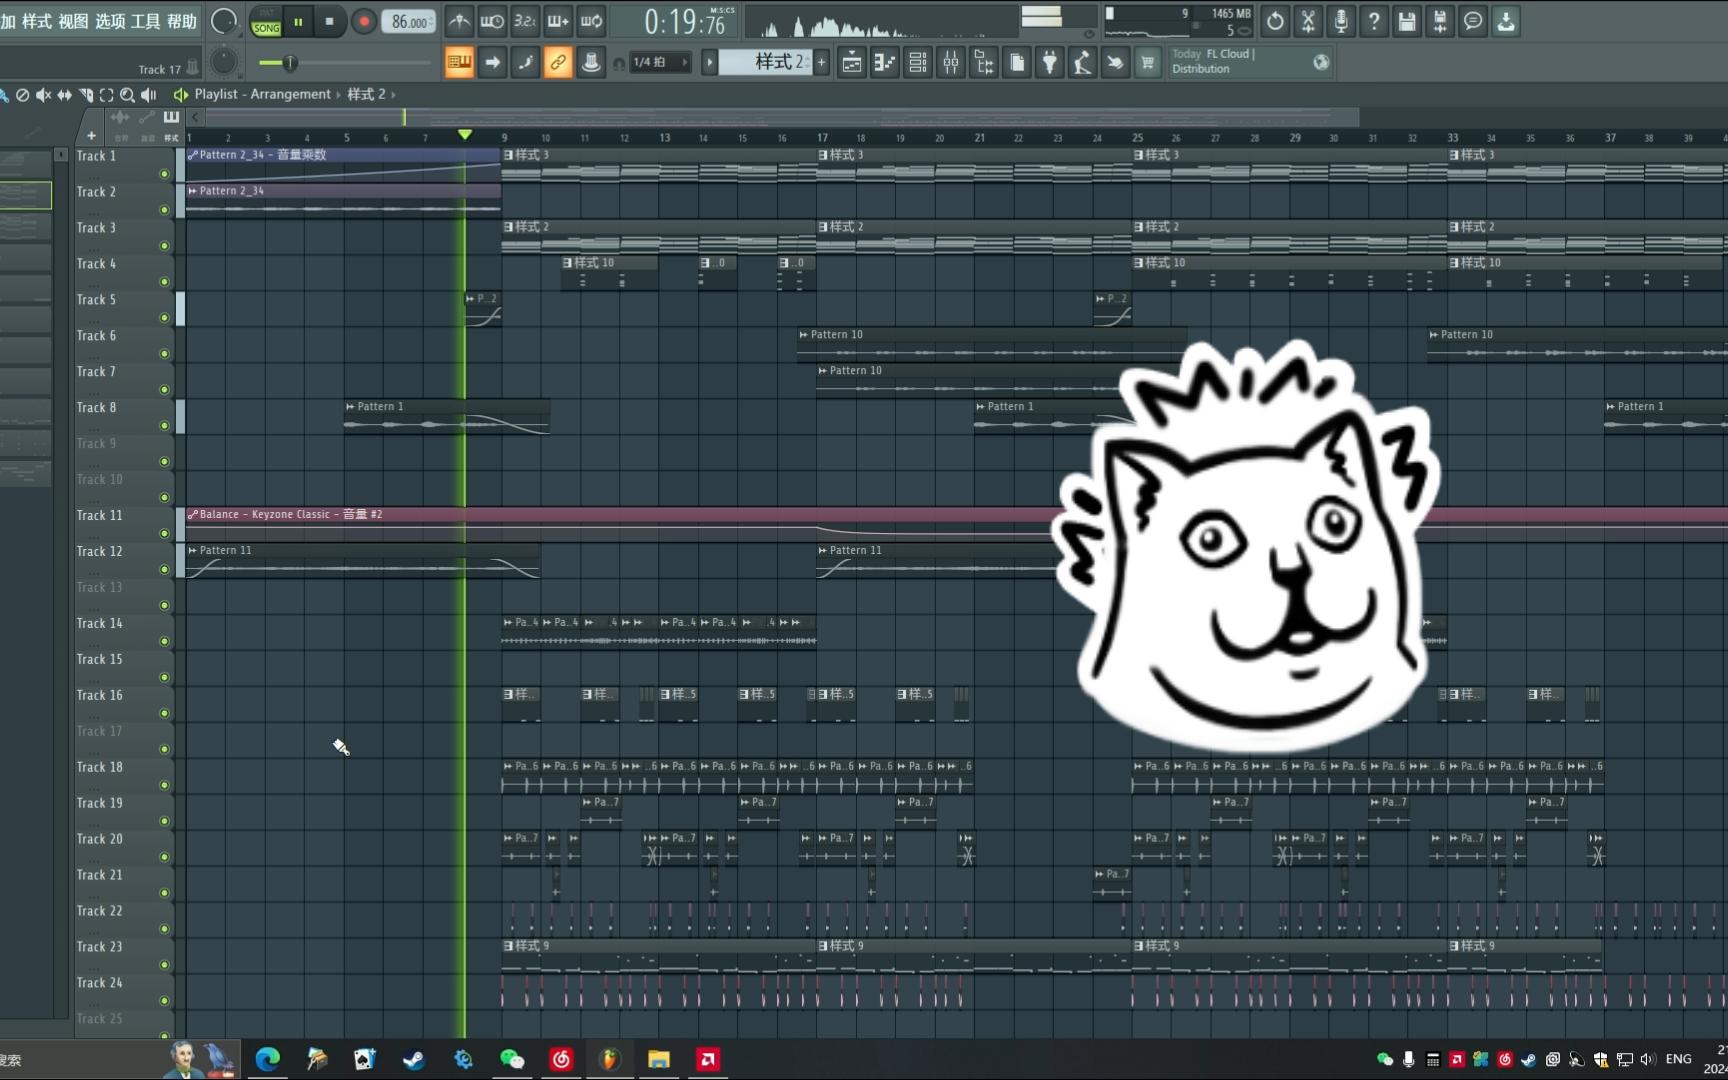Viewport: 1728px width, 1080px height.
Task: Open the 选项 menu
Action: click(x=110, y=21)
